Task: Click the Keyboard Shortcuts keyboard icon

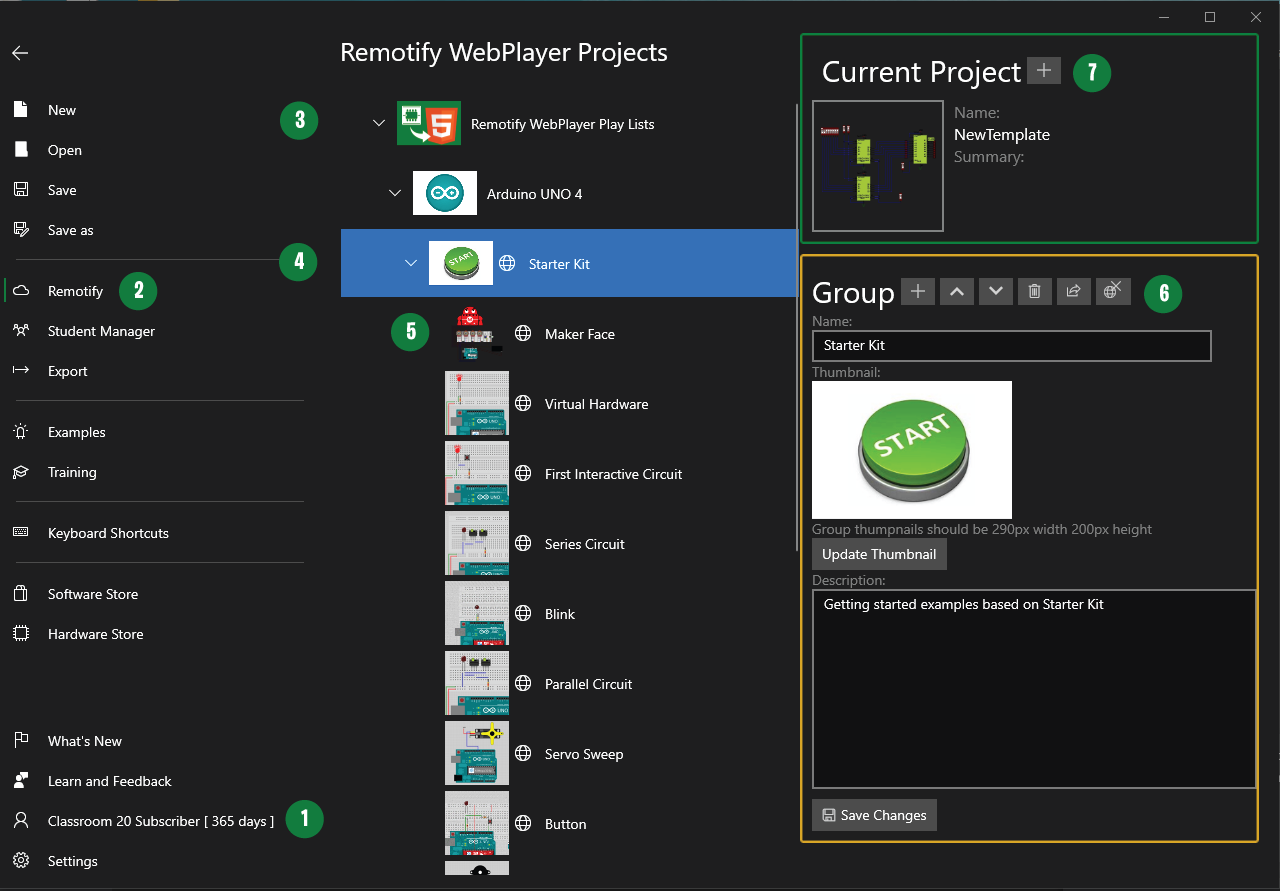Action: click(20, 533)
